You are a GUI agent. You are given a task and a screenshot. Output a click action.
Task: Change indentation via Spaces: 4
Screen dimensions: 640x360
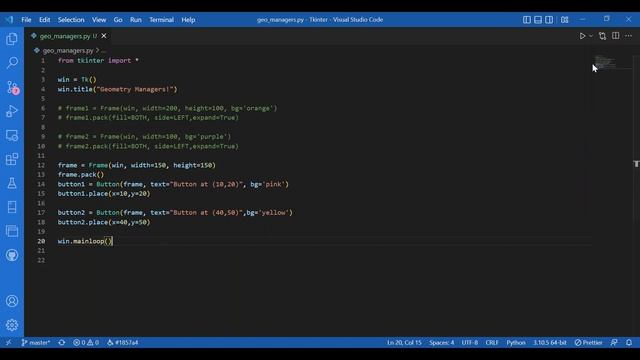(441, 342)
